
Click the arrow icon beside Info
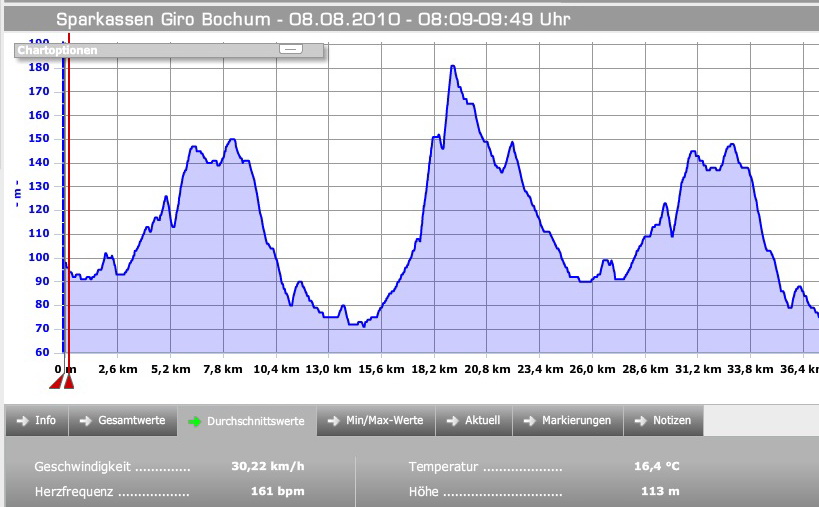[x=21, y=421]
